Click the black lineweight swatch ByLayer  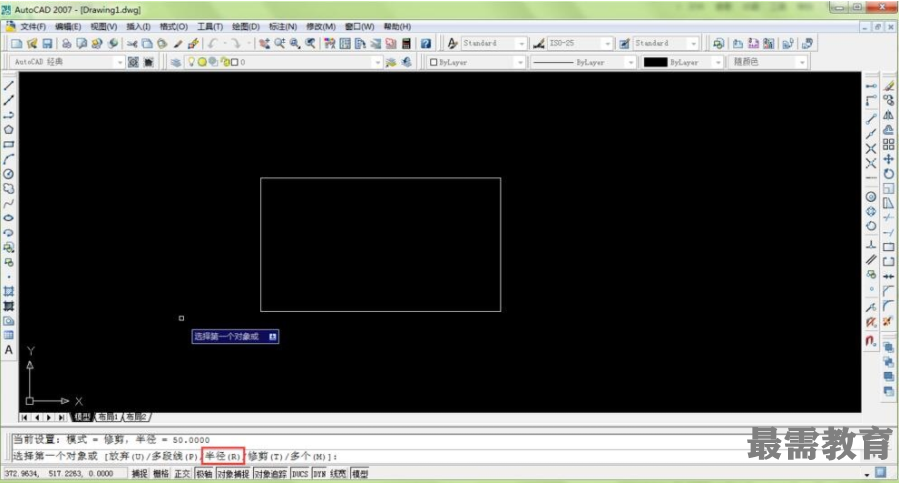click(655, 62)
